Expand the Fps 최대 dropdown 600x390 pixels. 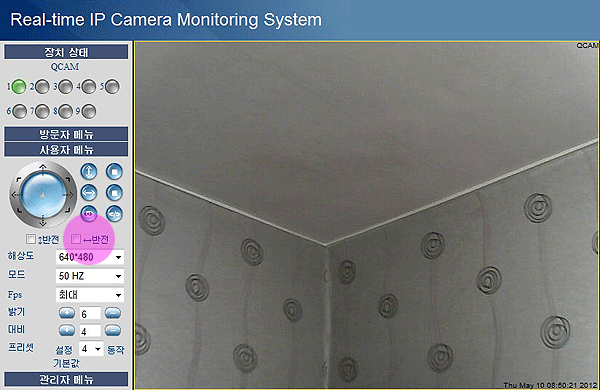tap(90, 295)
